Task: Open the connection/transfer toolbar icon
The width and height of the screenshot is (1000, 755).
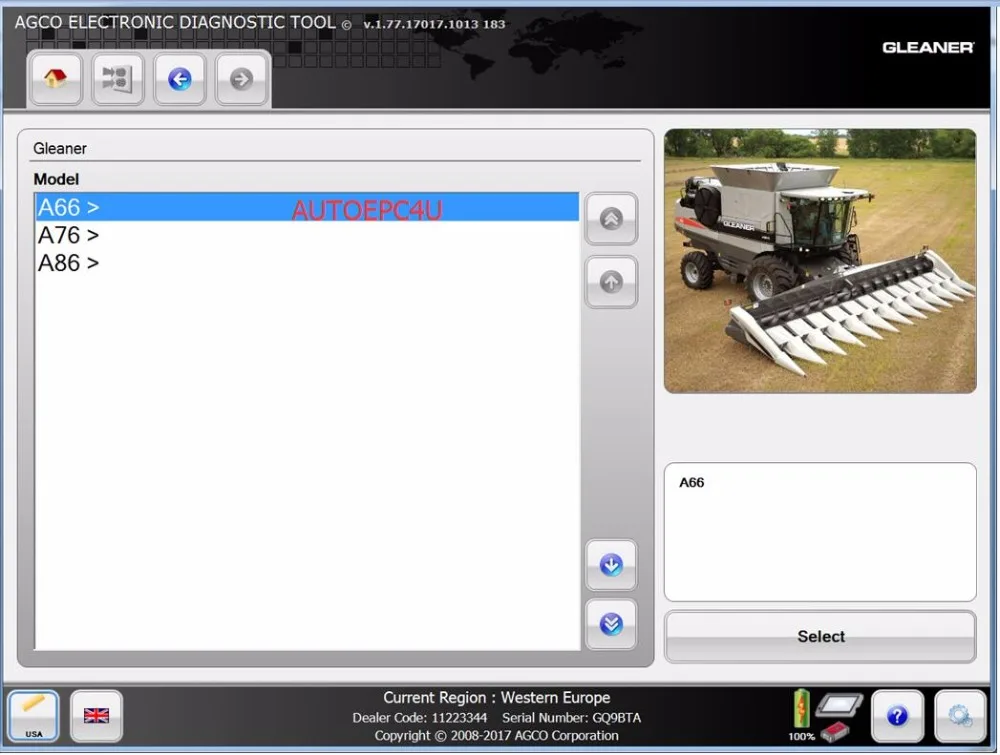Action: [x=117, y=79]
